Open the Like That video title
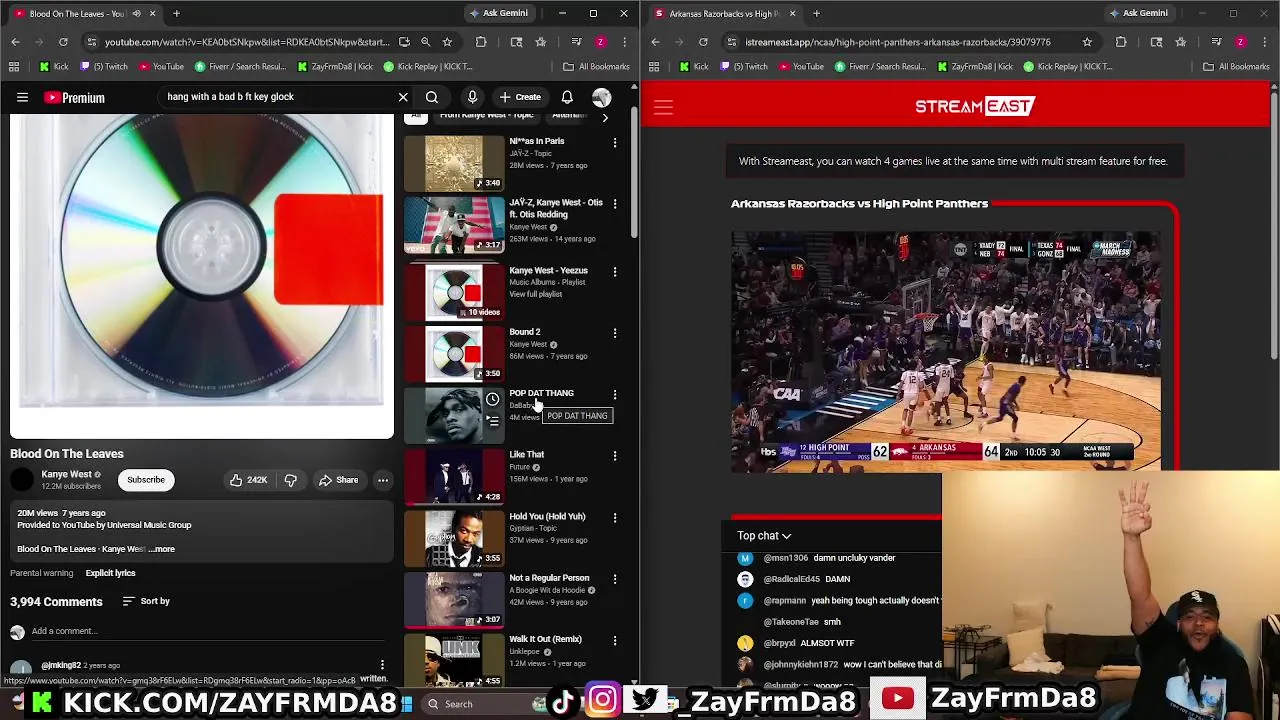Screen dimensions: 1280x720 (527, 454)
